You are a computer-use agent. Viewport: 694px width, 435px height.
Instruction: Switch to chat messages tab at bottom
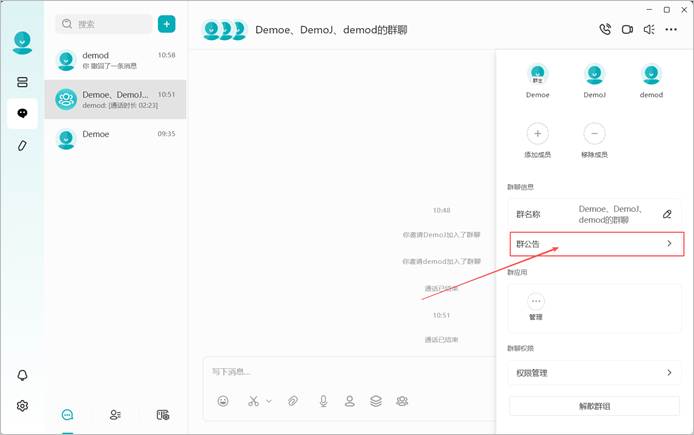(67, 415)
